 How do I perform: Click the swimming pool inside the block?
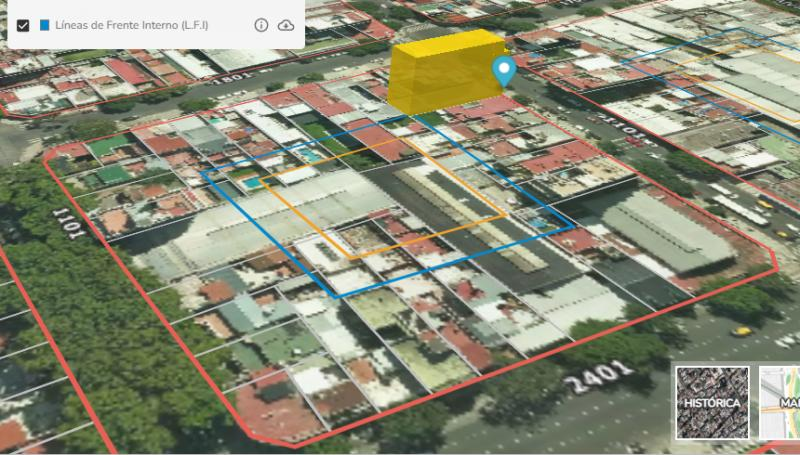(254, 183)
